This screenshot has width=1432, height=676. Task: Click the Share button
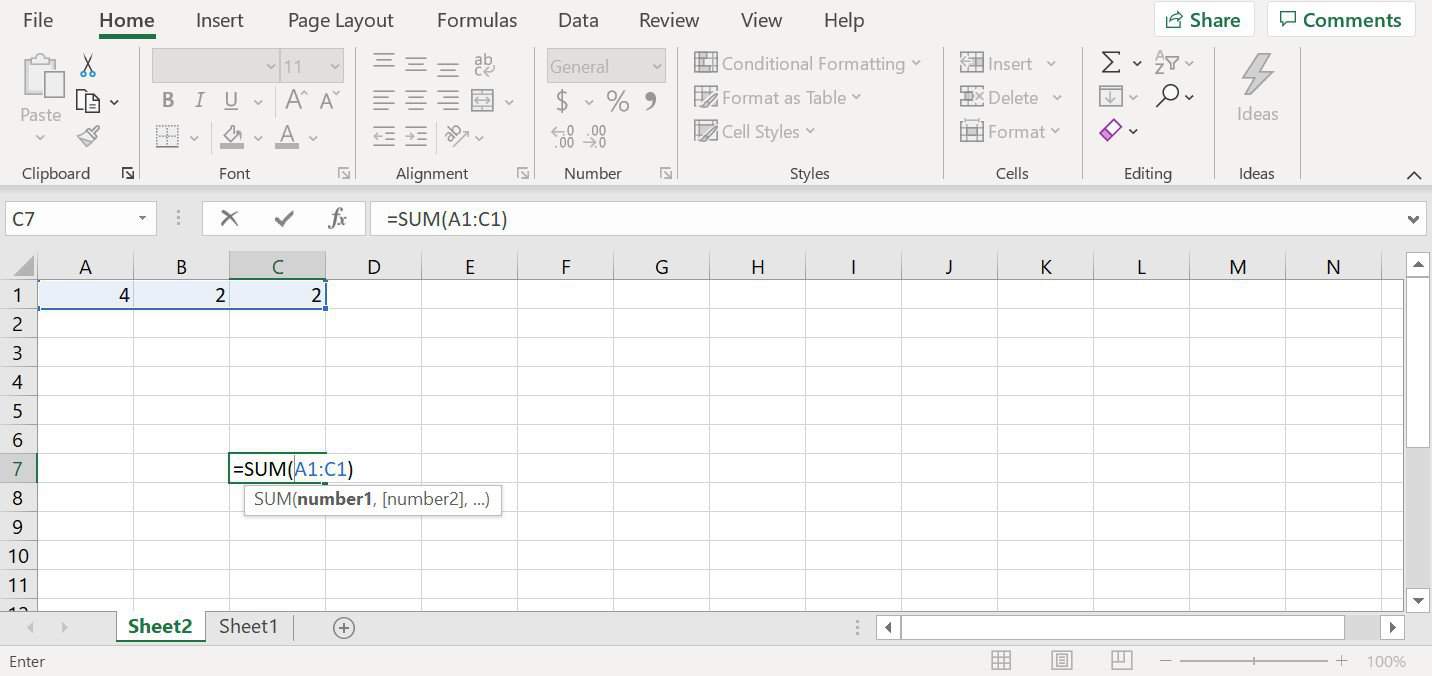(1203, 19)
